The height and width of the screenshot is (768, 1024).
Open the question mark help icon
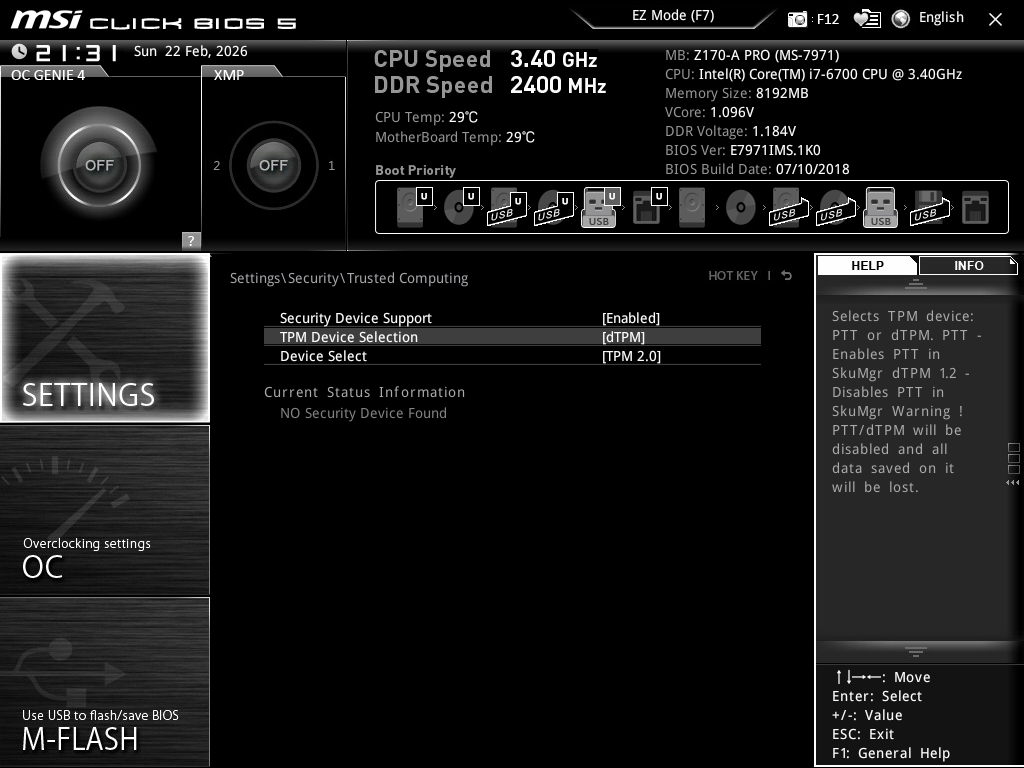tap(190, 240)
